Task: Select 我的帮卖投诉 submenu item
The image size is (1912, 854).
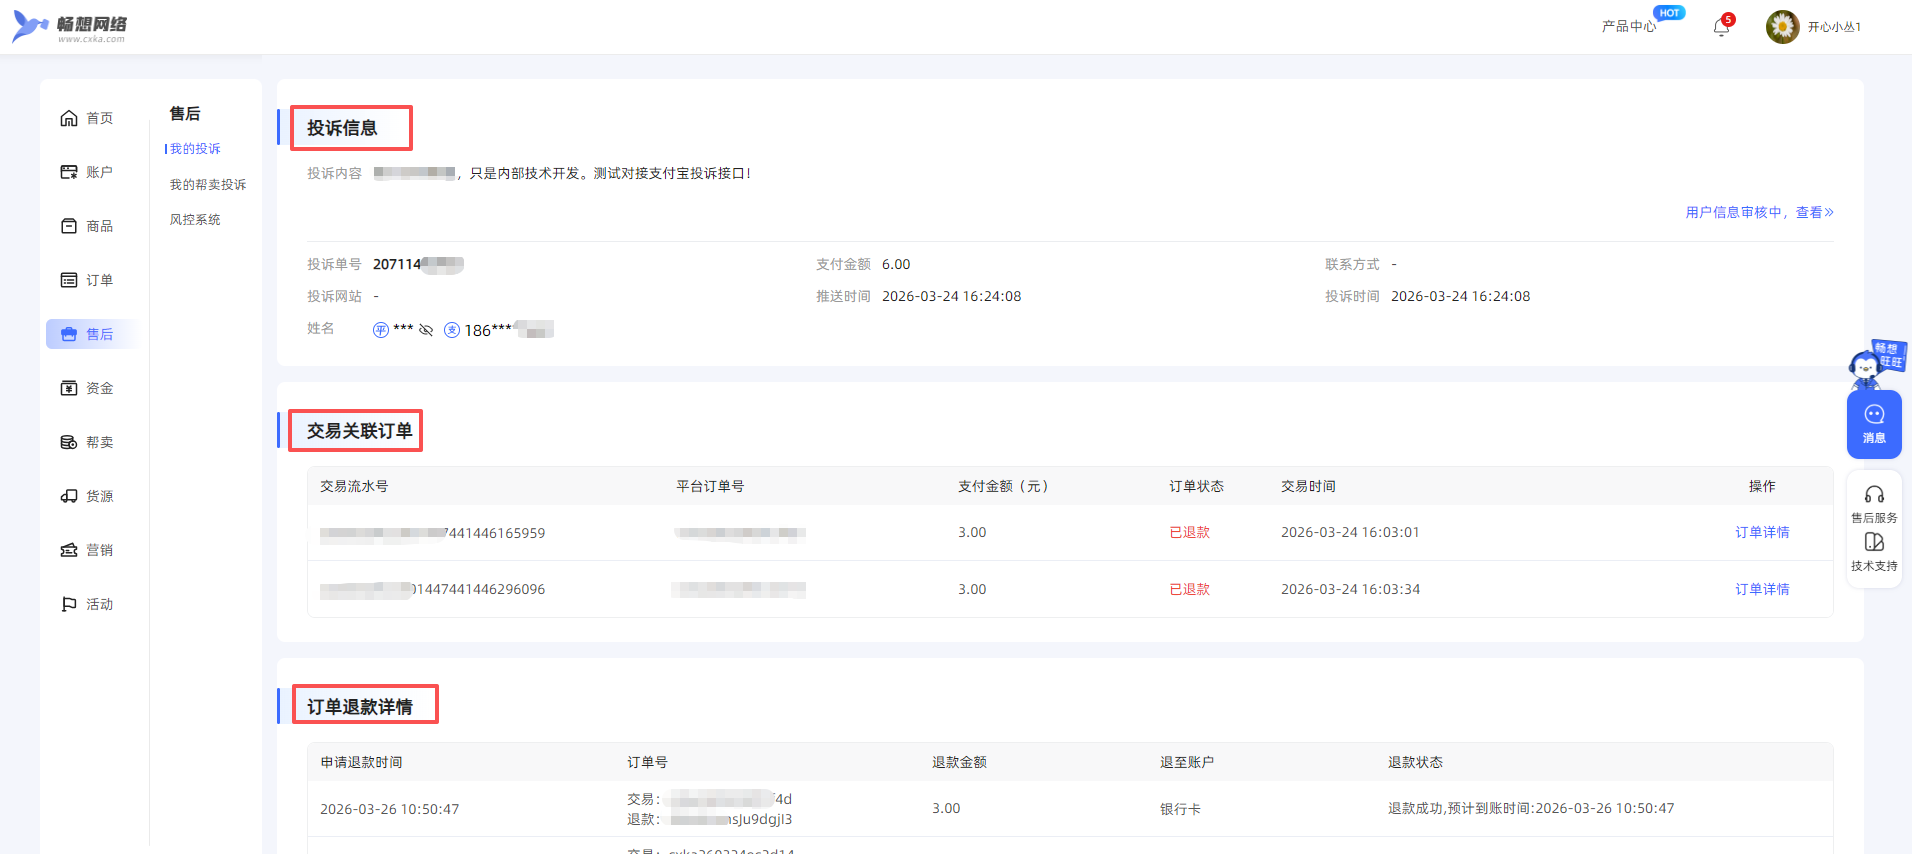Action: coord(207,185)
